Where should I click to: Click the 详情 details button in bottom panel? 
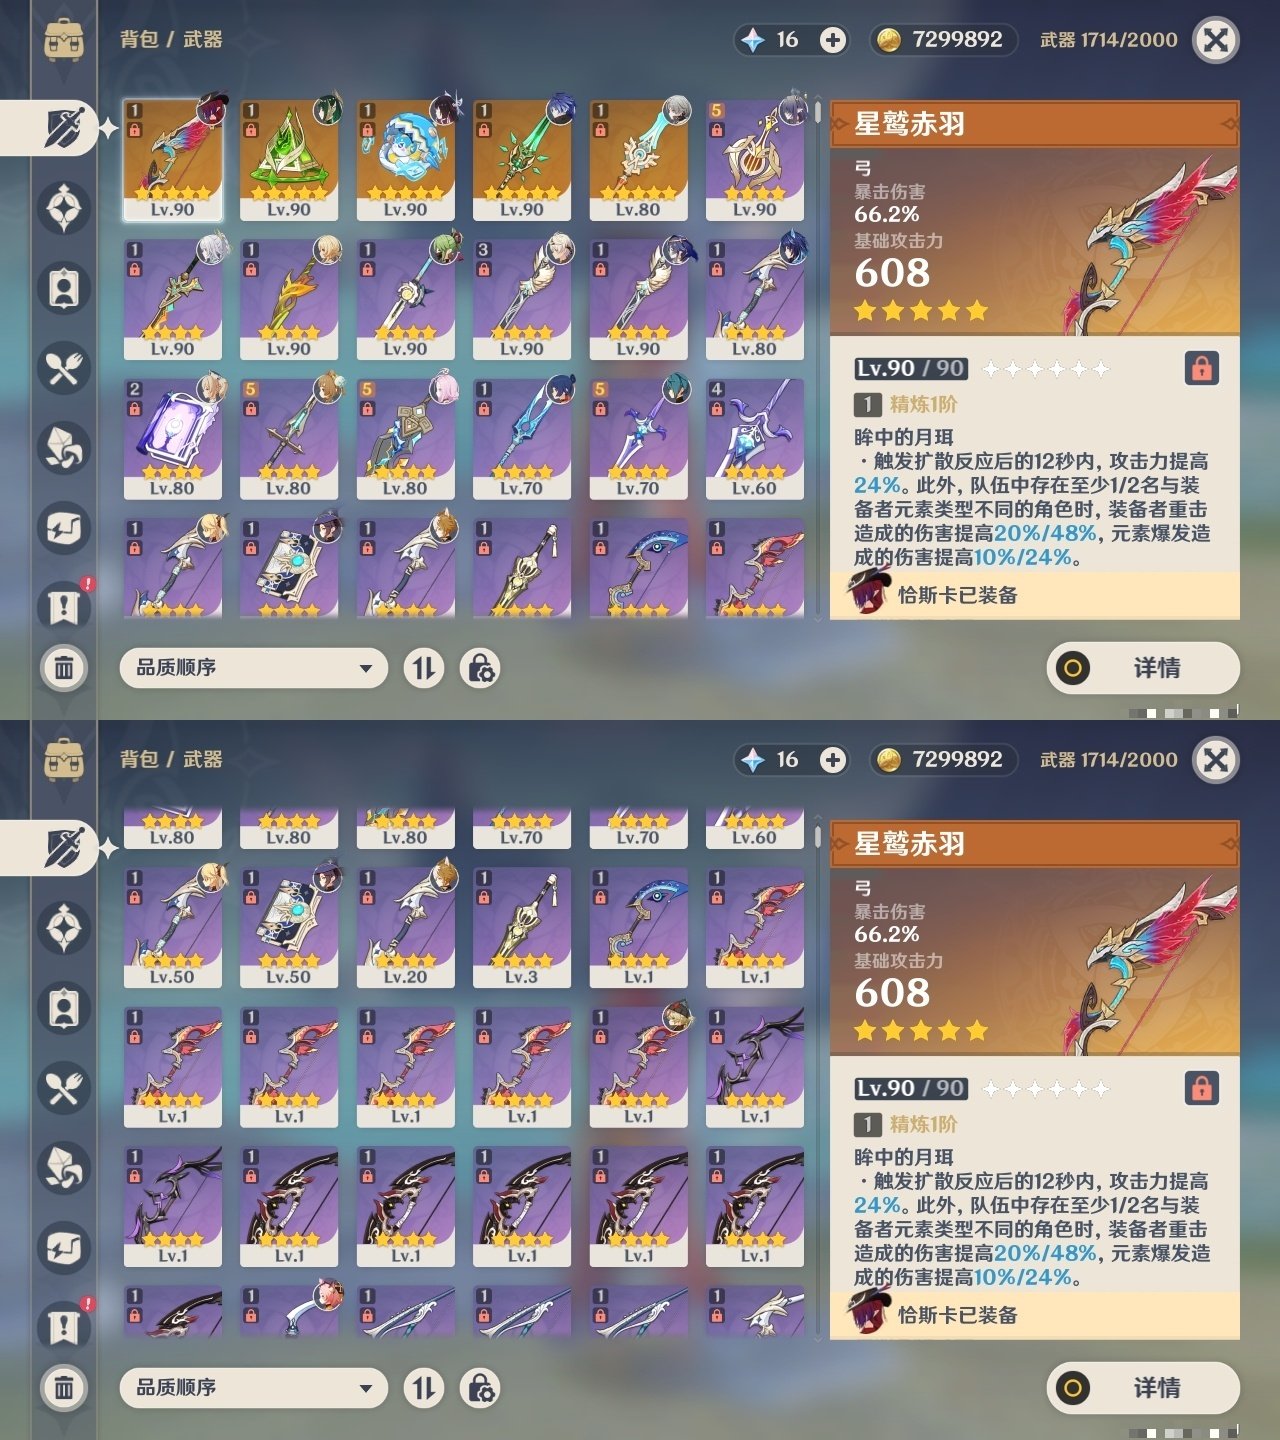[x=1143, y=1388]
